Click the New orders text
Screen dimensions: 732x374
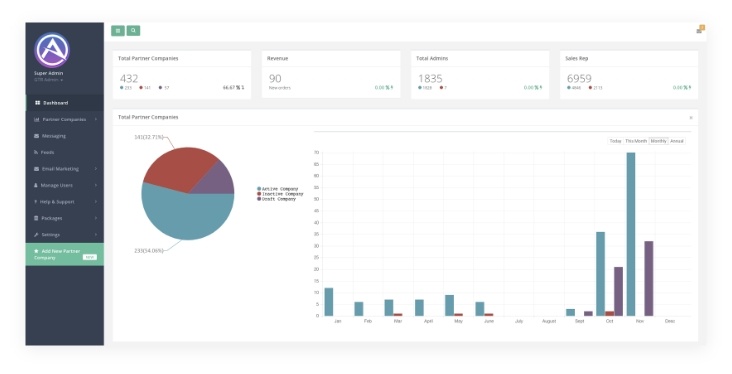click(280, 88)
